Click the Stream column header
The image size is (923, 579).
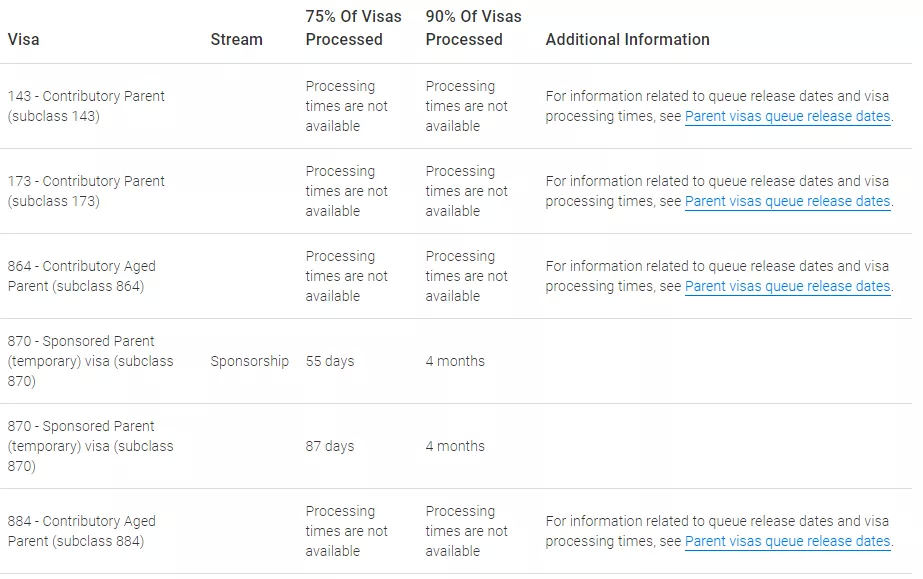(237, 39)
